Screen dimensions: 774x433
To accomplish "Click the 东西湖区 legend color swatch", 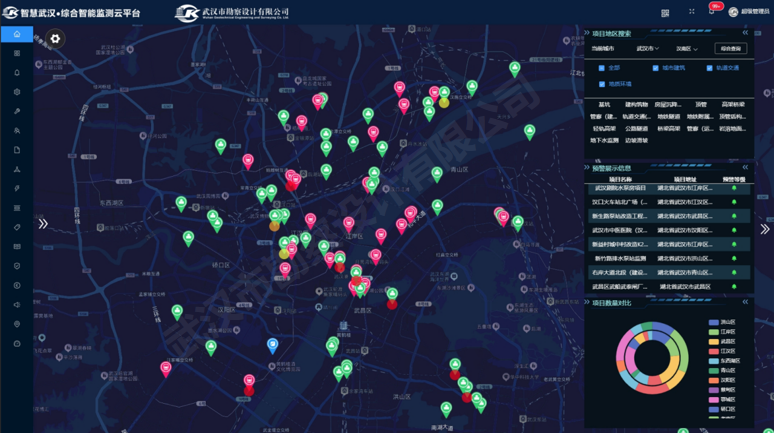I will (713, 361).
